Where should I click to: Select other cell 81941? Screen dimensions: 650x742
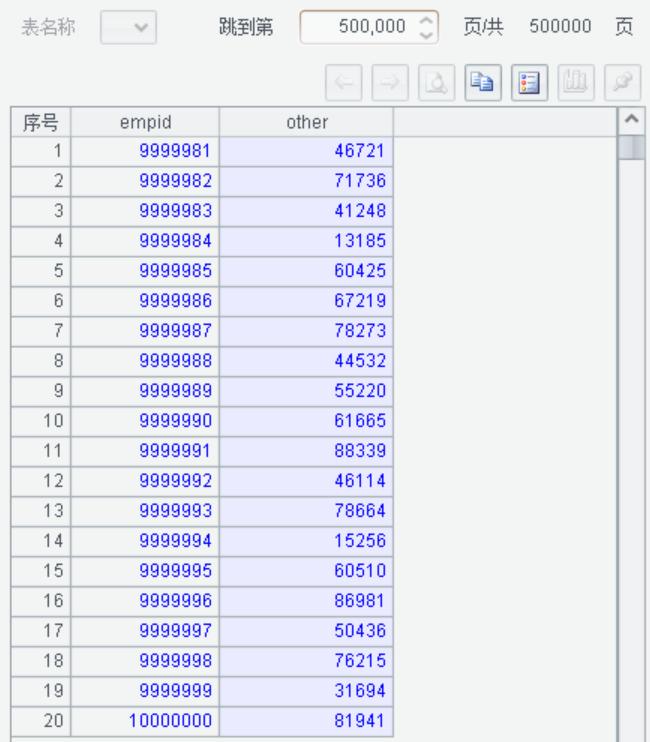pos(307,721)
